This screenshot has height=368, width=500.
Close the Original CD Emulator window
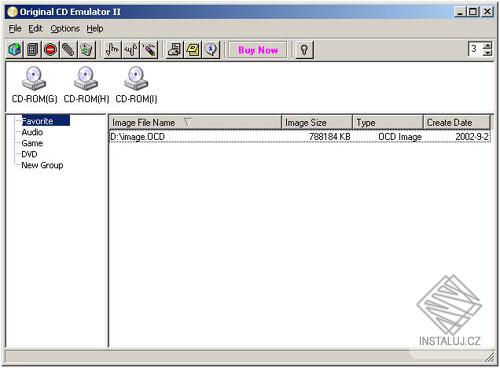[x=487, y=12]
